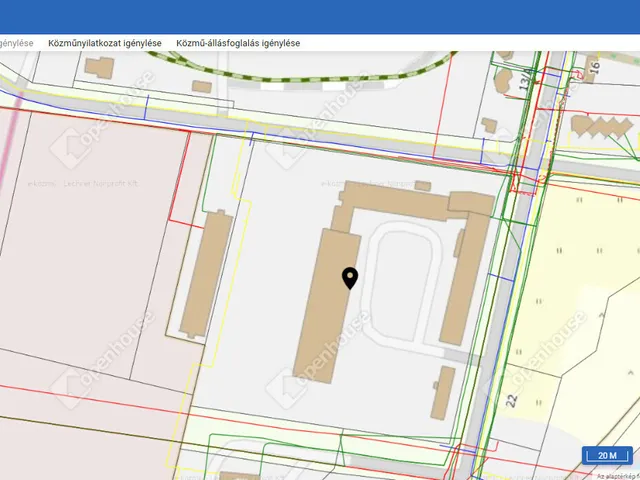Open the Közműnyilatkozat igénylése tab
640x480 pixels.
[105, 43]
